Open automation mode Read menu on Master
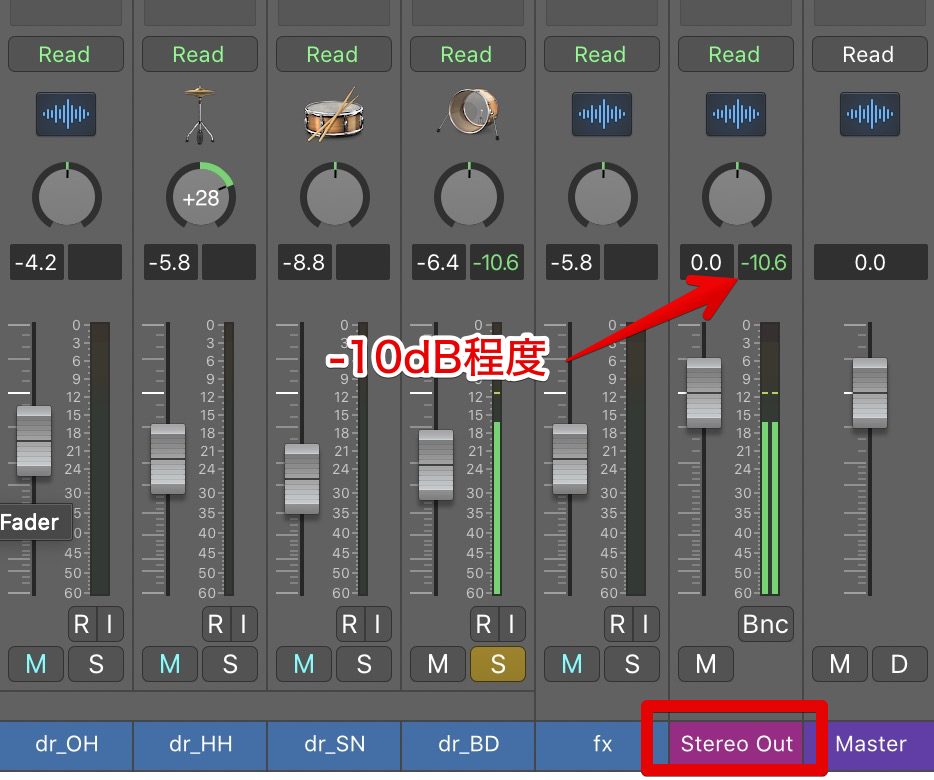 [x=869, y=54]
